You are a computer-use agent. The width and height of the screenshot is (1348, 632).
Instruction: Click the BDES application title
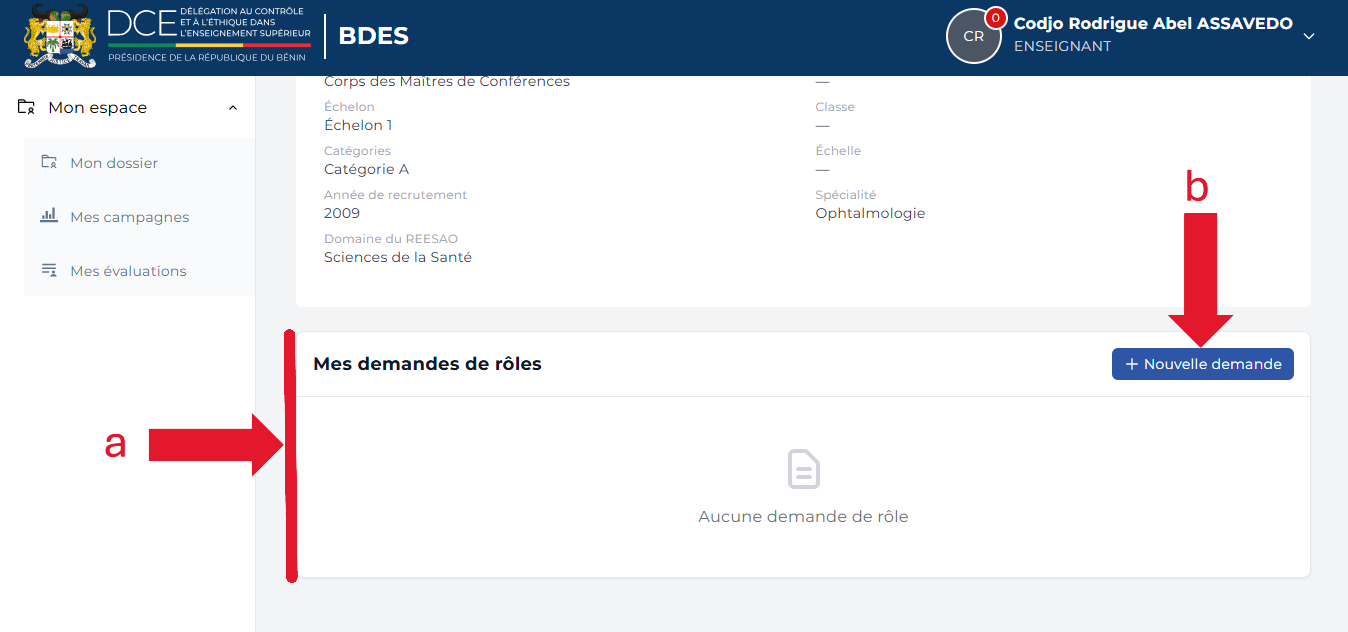[373, 36]
